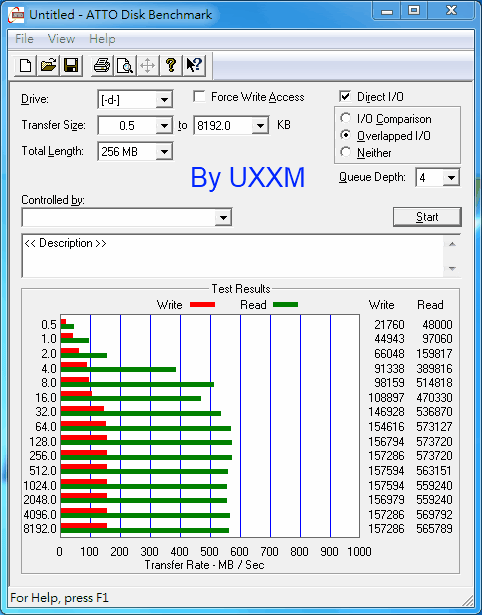Uncheck the Direct I/O checkbox
The width and height of the screenshot is (482, 615).
pos(345,96)
